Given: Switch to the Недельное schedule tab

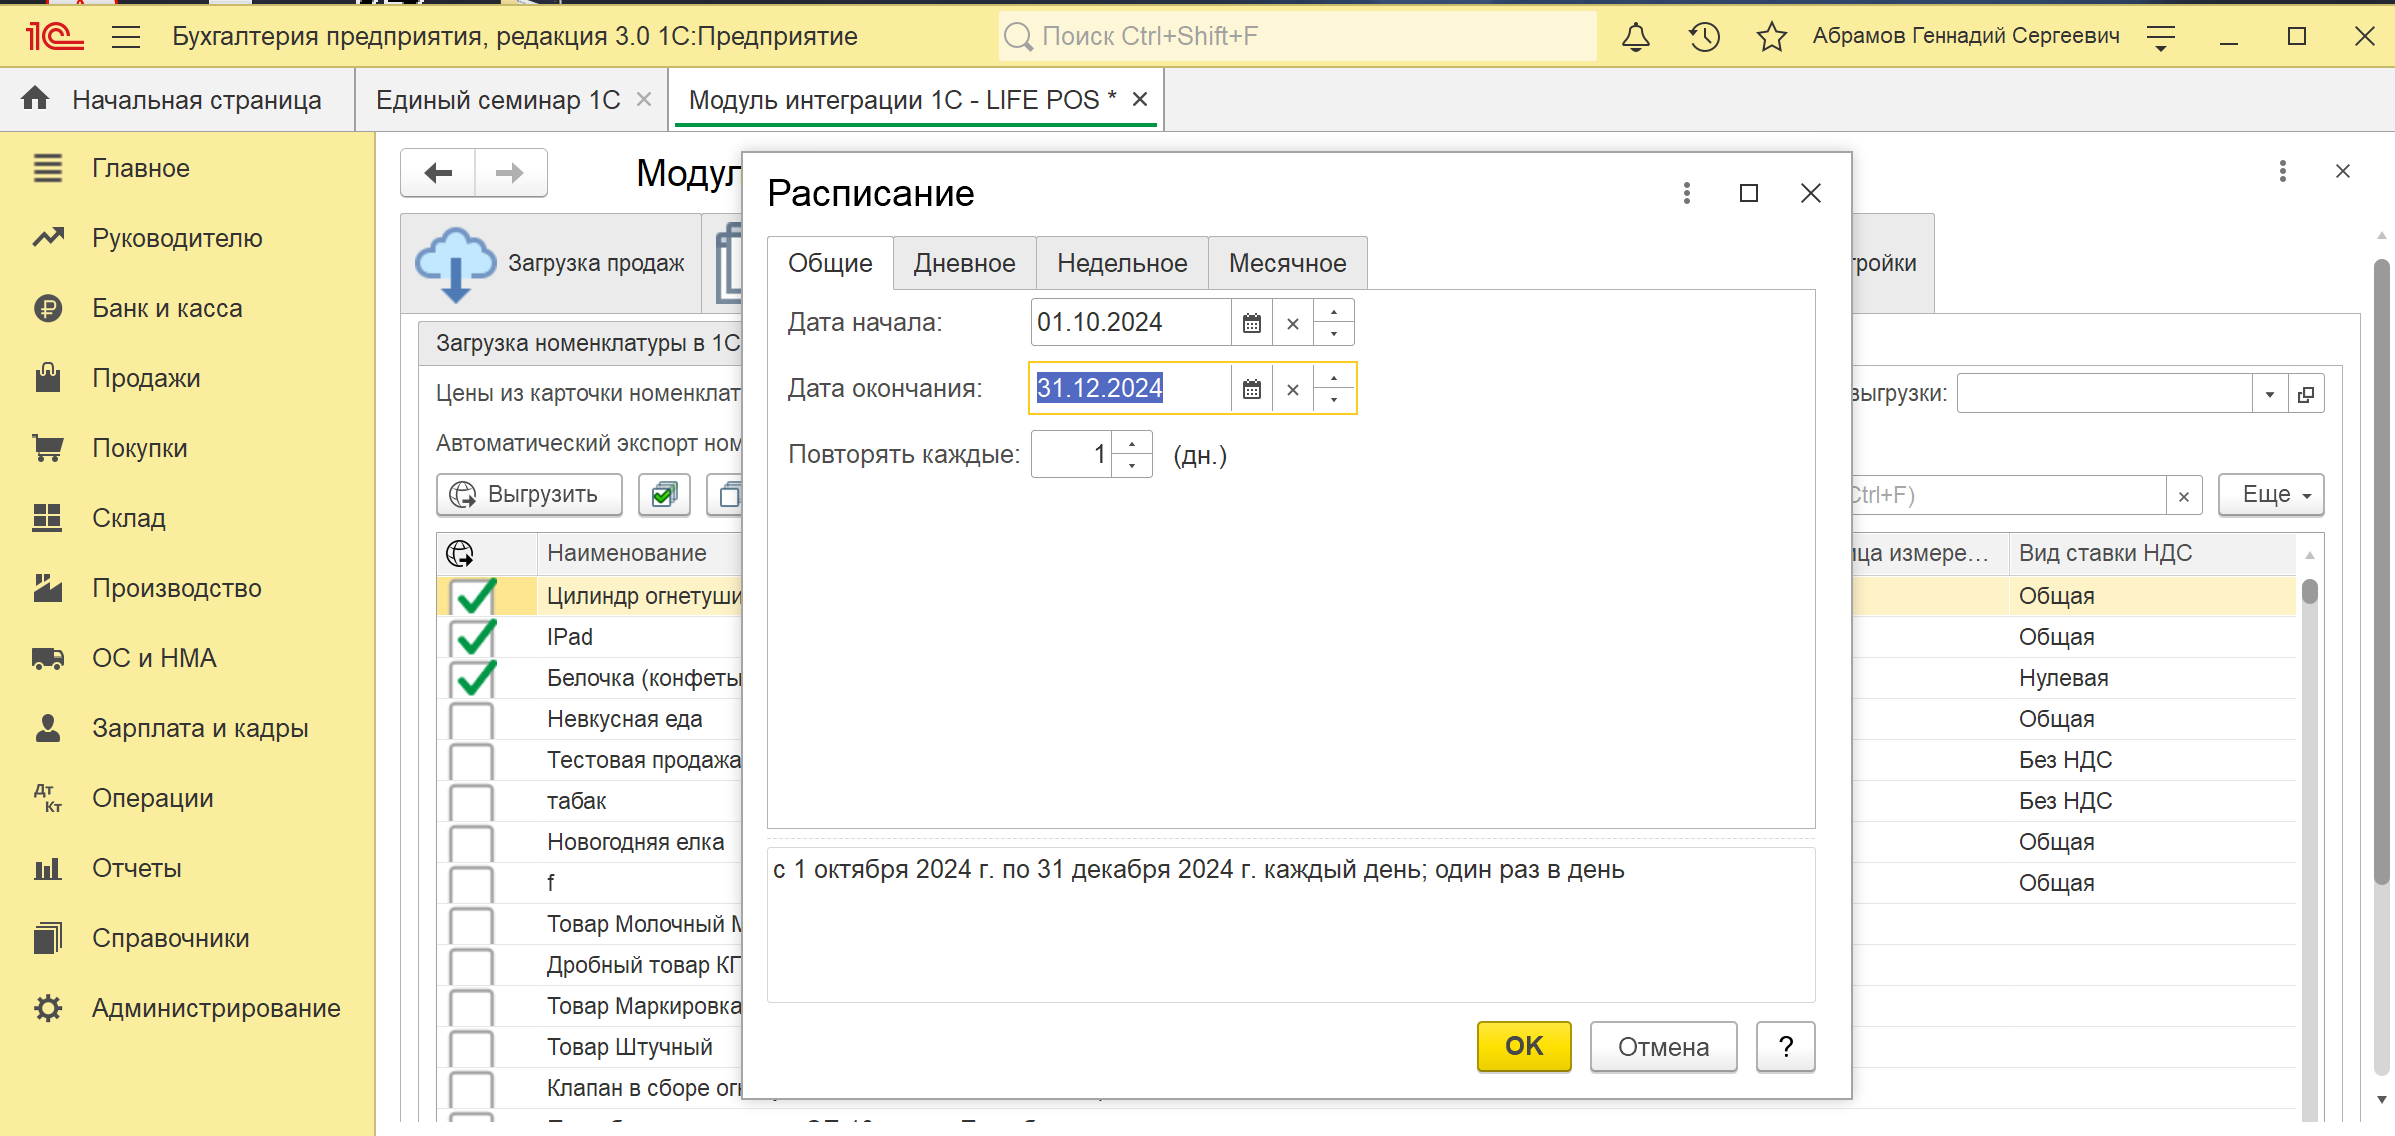Looking at the screenshot, I should point(1122,263).
